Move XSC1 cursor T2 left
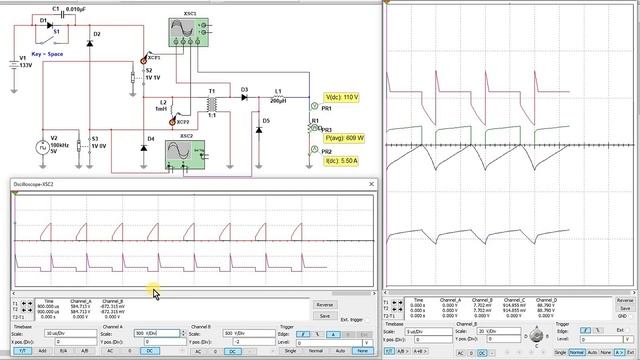 (394, 309)
